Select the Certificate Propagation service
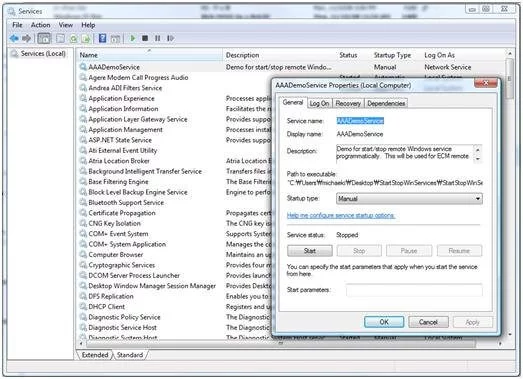This screenshot has width=523, height=379. pyautogui.click(x=122, y=213)
